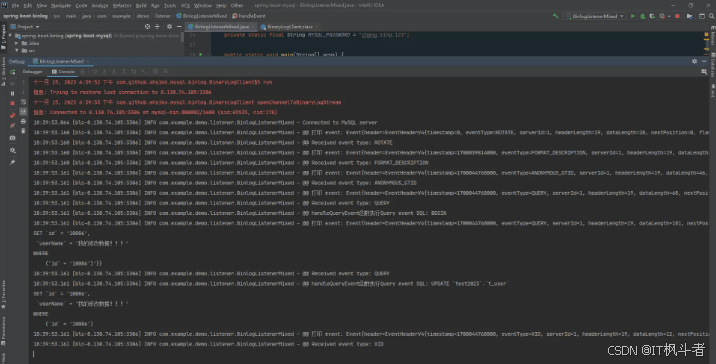The height and width of the screenshot is (364, 716).
Task: Expand the .idea folder in the project tree
Action: click(17, 43)
